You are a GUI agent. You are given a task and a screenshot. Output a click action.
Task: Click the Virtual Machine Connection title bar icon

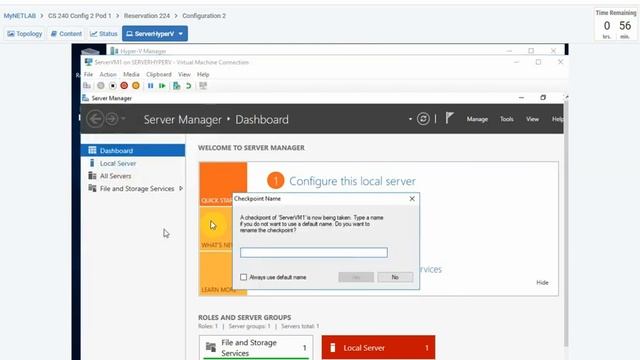point(88,62)
